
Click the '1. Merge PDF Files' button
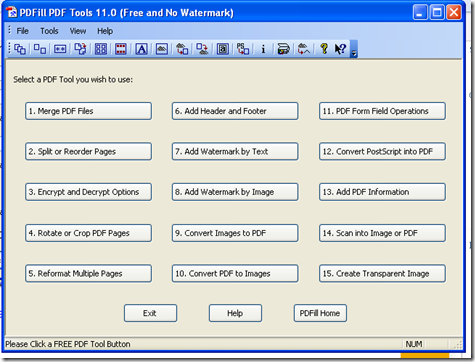tap(88, 111)
